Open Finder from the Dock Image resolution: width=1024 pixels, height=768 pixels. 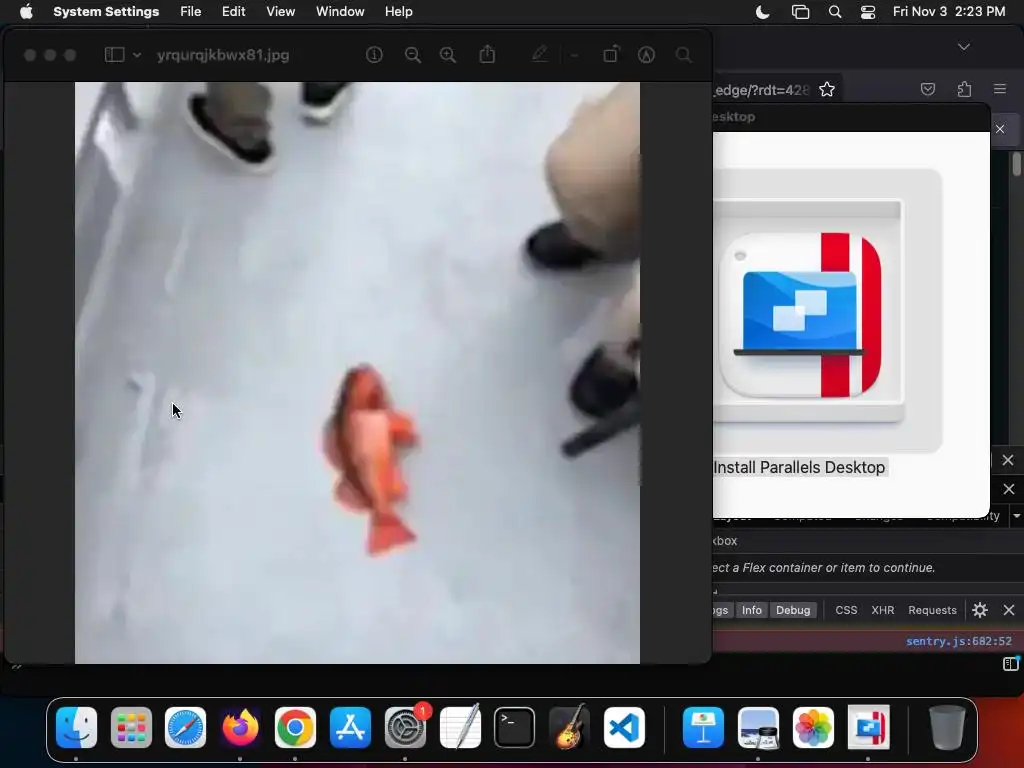(76, 728)
